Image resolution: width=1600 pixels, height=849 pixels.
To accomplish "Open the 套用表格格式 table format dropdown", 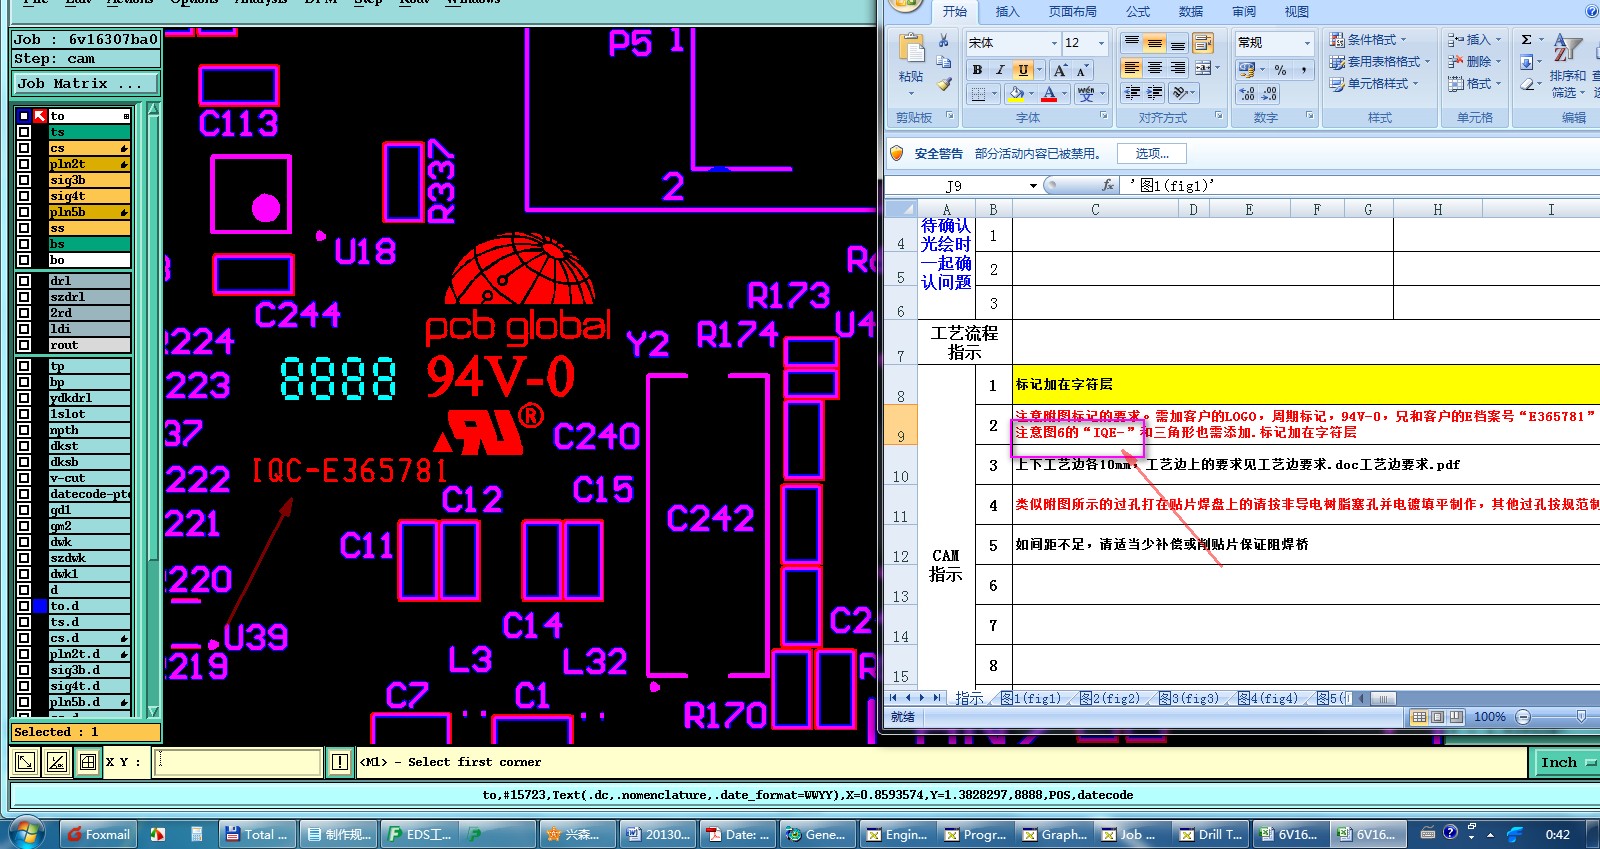I will tap(1380, 62).
